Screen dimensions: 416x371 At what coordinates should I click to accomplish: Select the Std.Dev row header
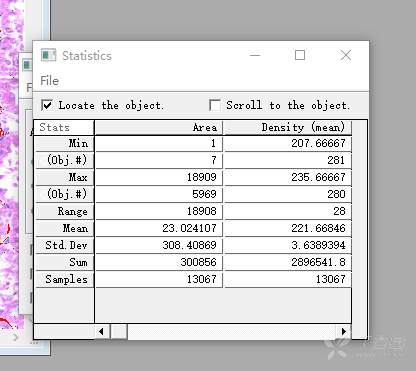(x=65, y=245)
